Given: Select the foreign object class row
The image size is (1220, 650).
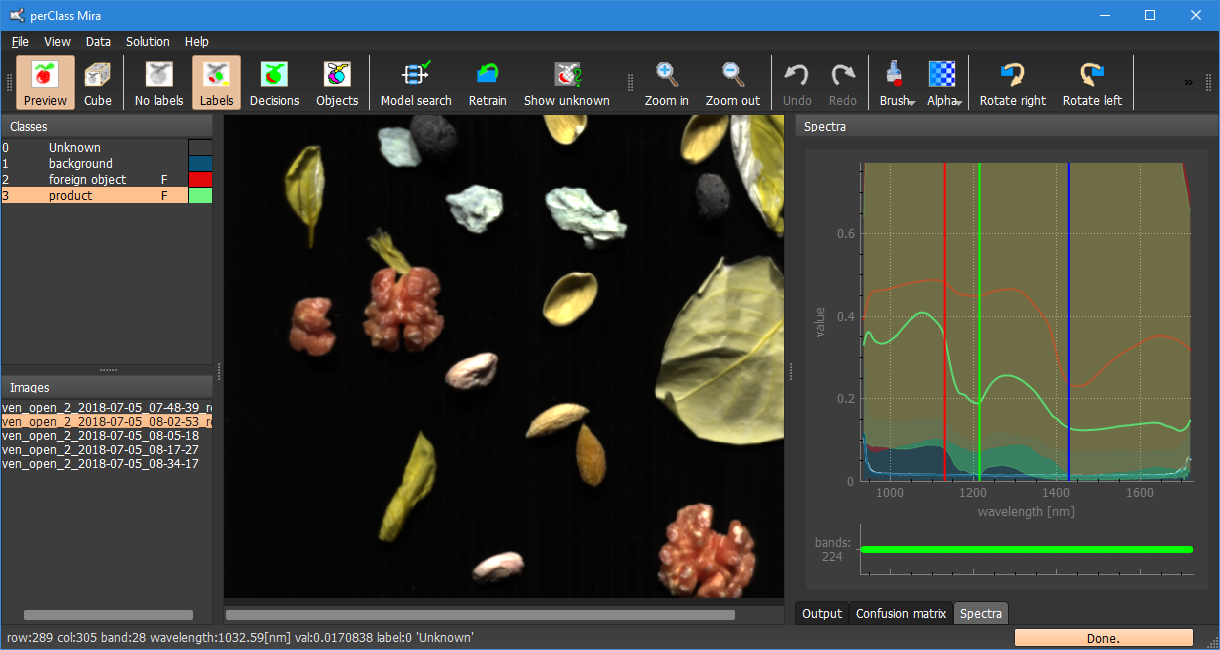Looking at the screenshot, I should click(88, 180).
